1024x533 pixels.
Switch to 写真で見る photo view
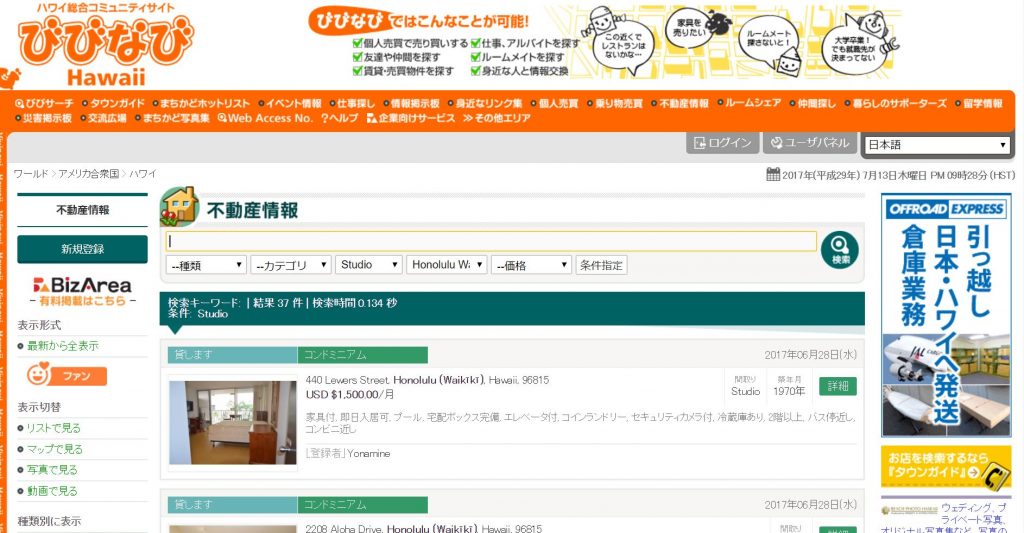(52, 470)
